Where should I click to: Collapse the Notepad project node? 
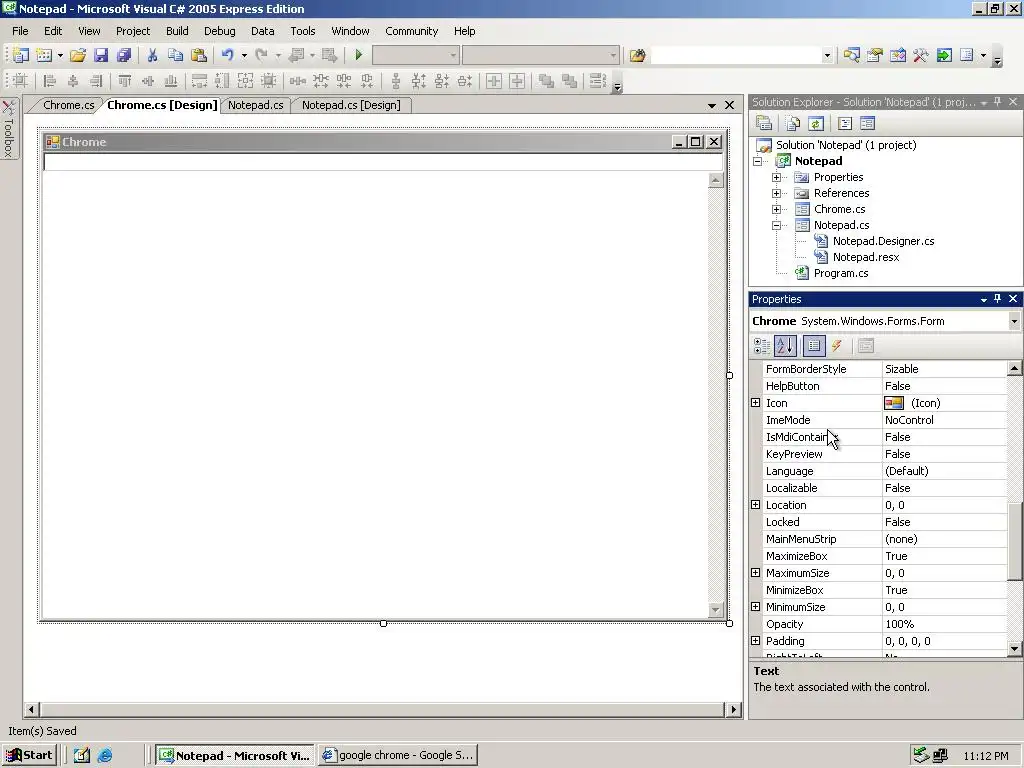(758, 161)
